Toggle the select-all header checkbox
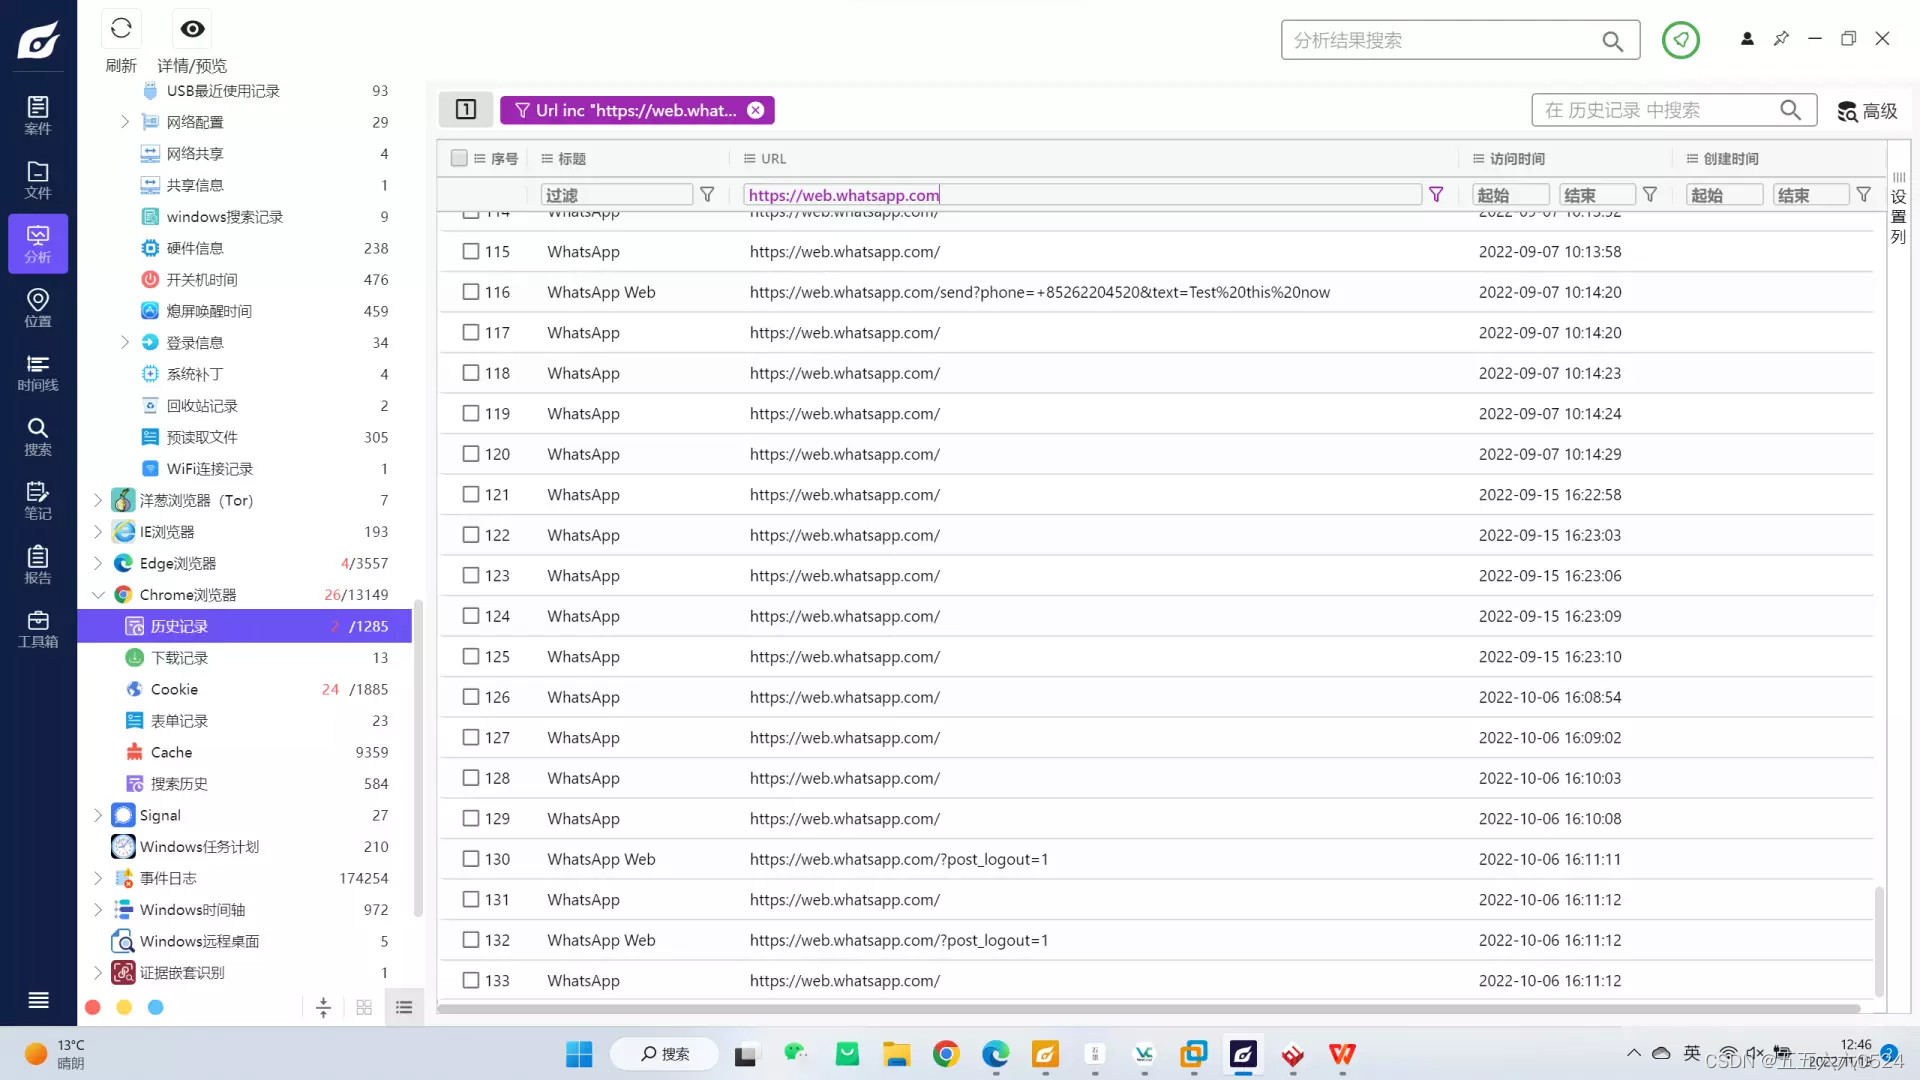 pos(459,158)
